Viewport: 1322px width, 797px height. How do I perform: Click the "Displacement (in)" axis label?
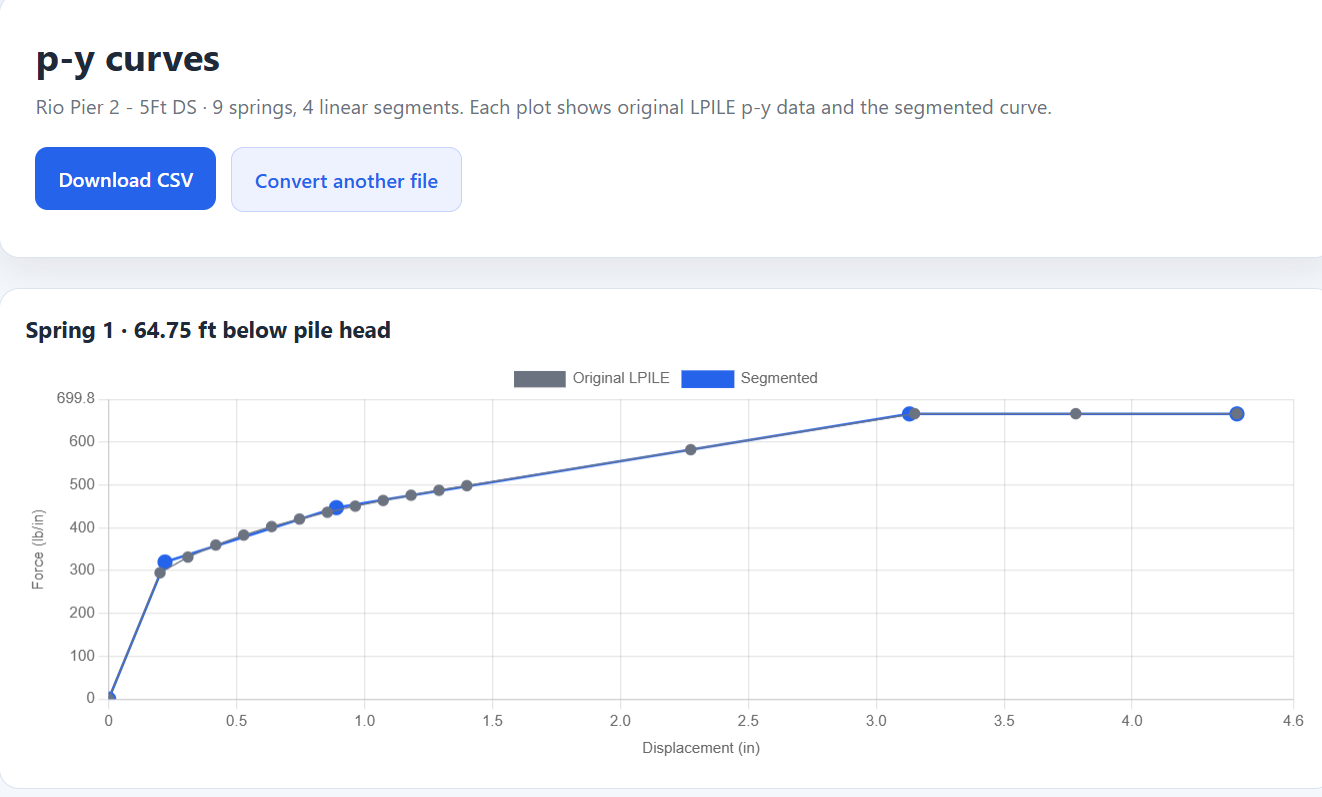(701, 749)
